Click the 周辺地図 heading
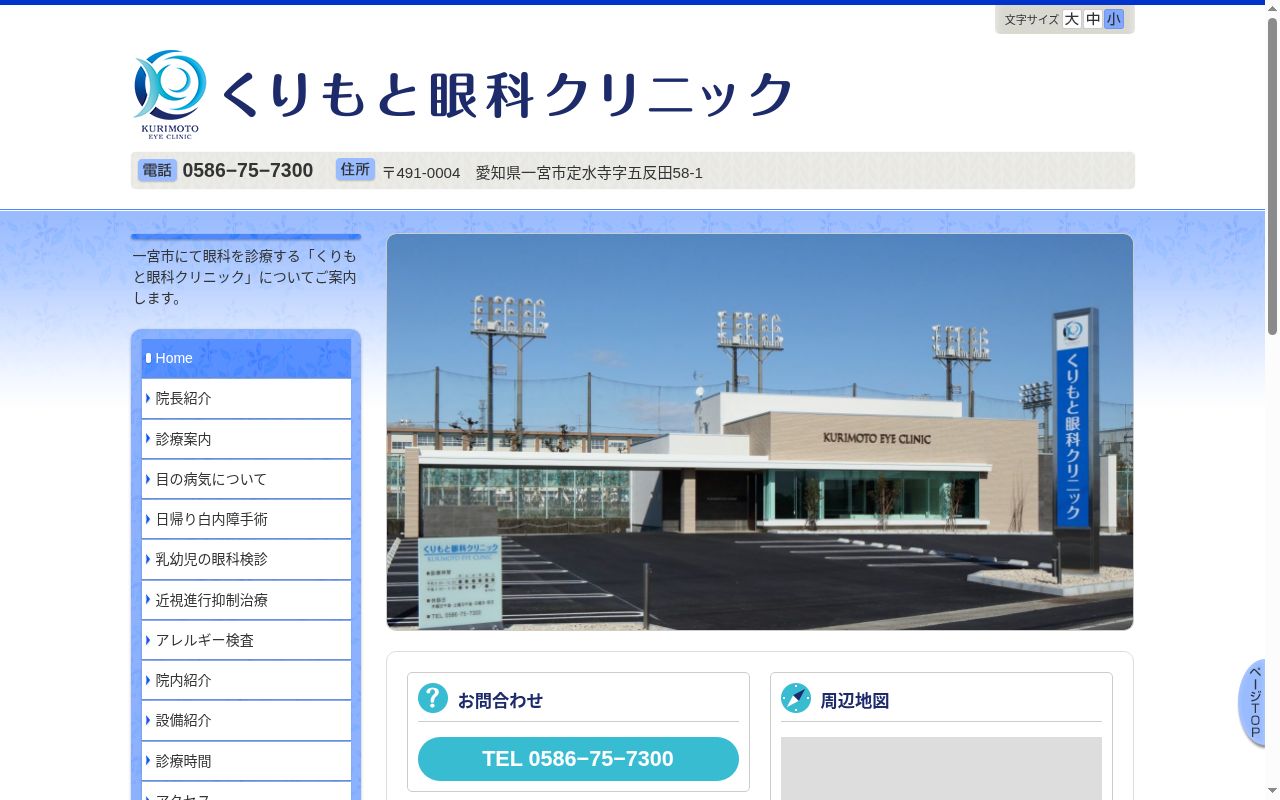The image size is (1280, 800). point(855,701)
